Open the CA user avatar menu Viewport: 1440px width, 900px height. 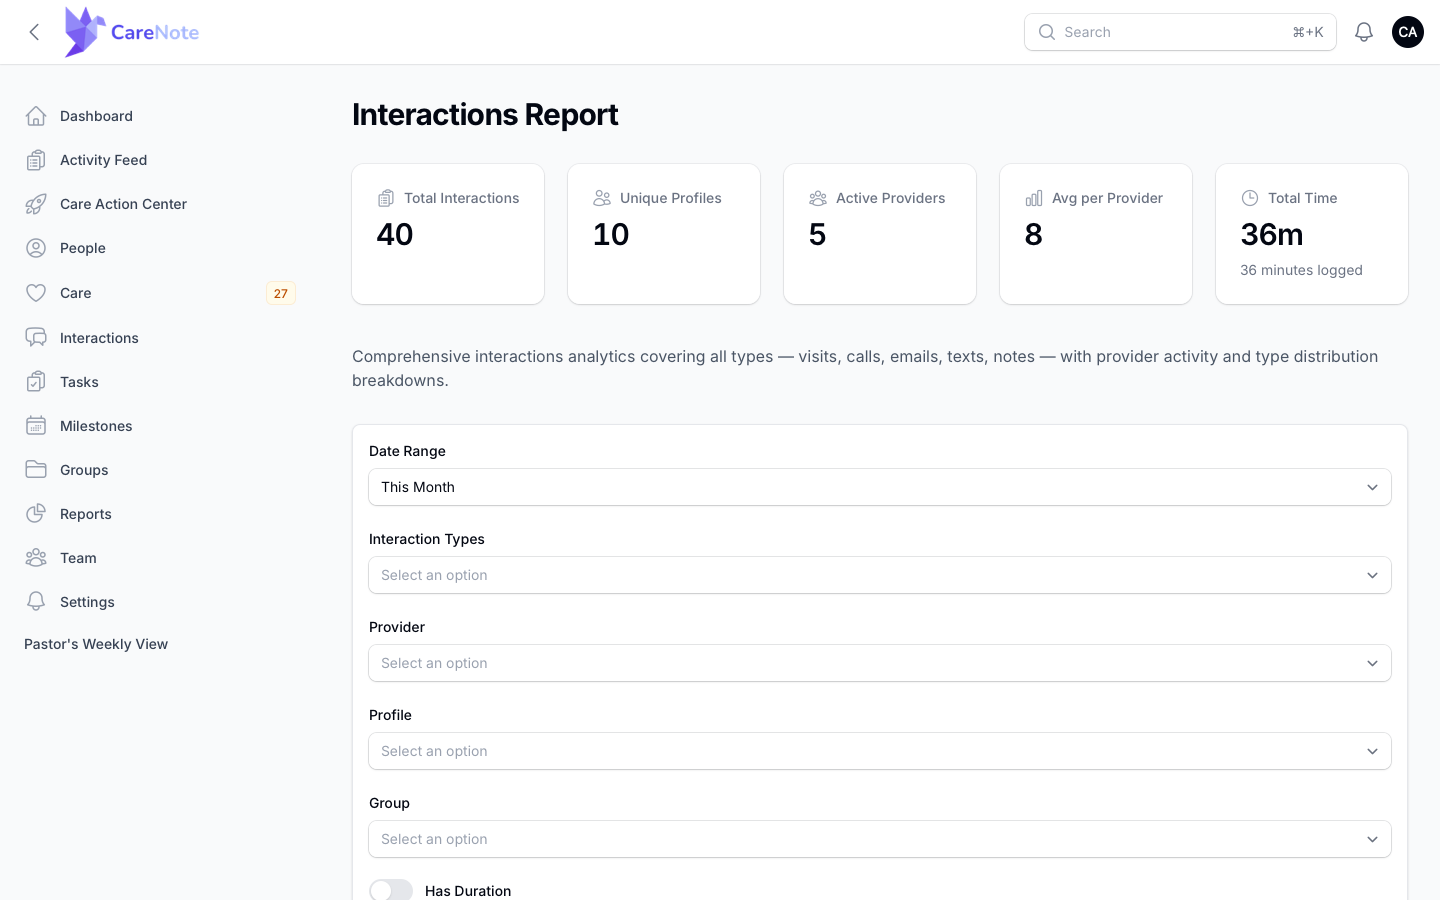point(1408,32)
